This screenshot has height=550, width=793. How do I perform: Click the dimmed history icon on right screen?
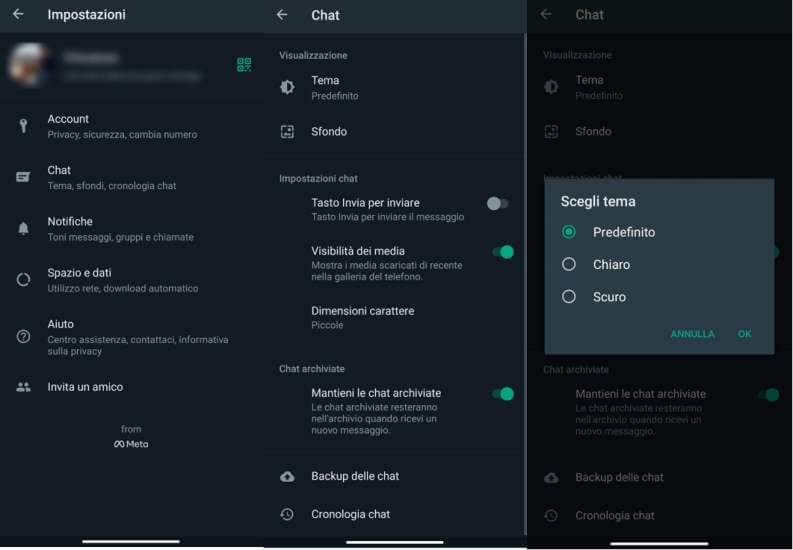click(x=551, y=516)
